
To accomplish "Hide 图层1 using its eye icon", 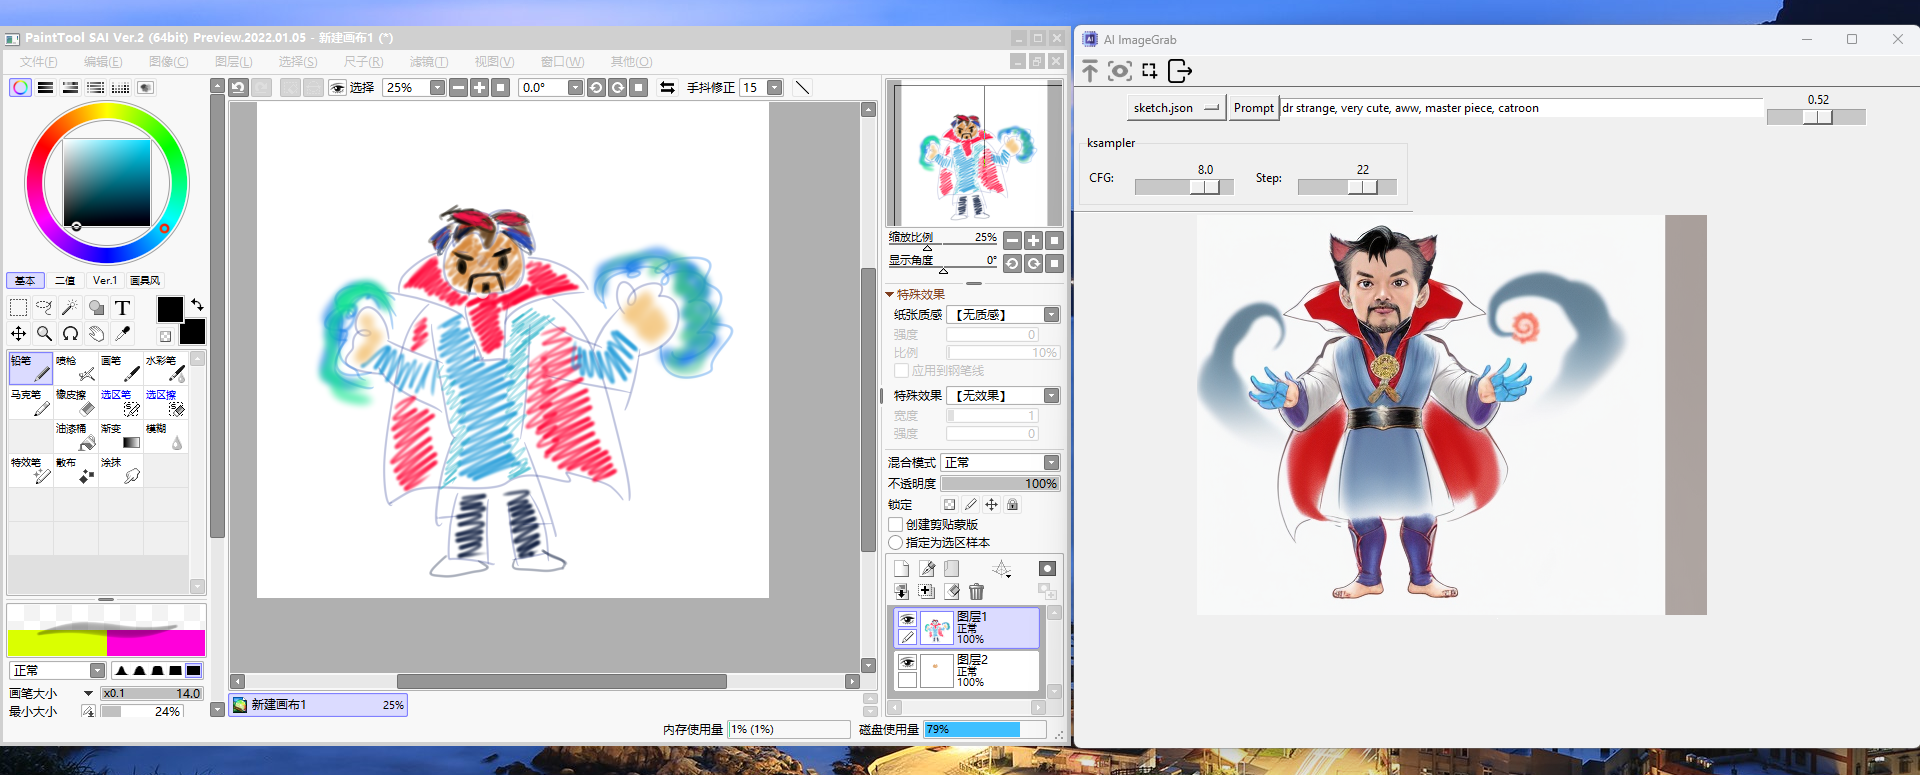I will coord(907,619).
